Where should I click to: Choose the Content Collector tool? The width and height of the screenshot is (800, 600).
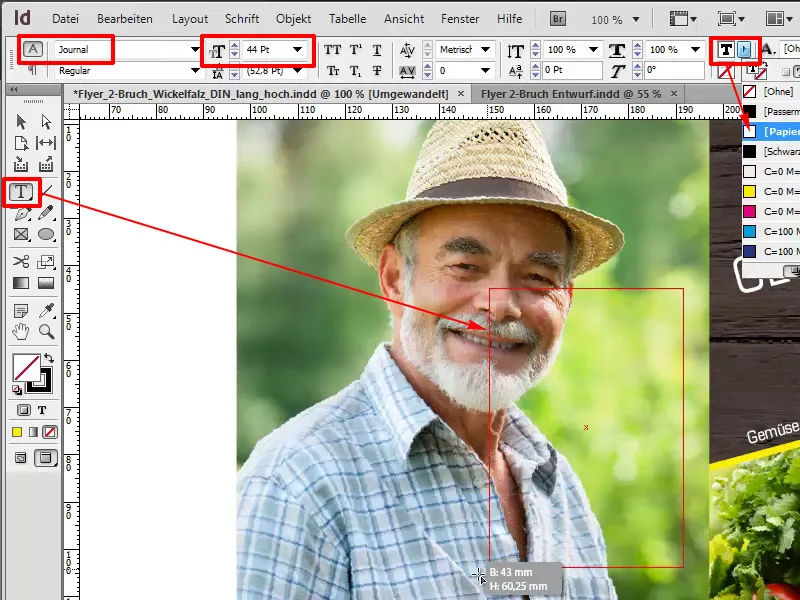[21, 164]
